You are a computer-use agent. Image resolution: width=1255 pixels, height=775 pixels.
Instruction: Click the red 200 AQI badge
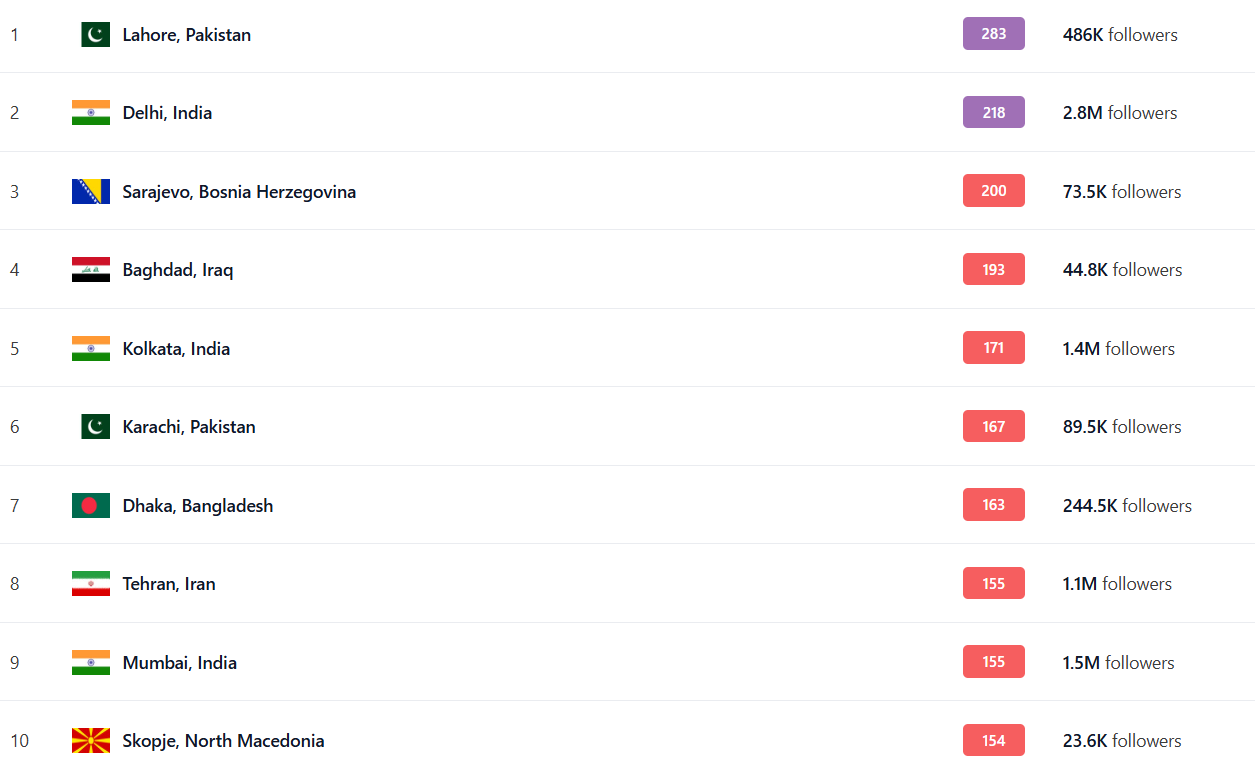pos(993,191)
